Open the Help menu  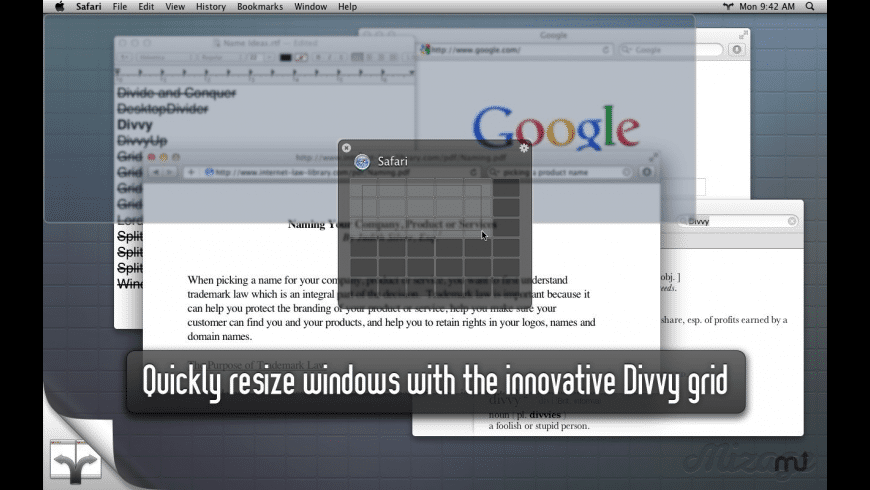coord(347,7)
